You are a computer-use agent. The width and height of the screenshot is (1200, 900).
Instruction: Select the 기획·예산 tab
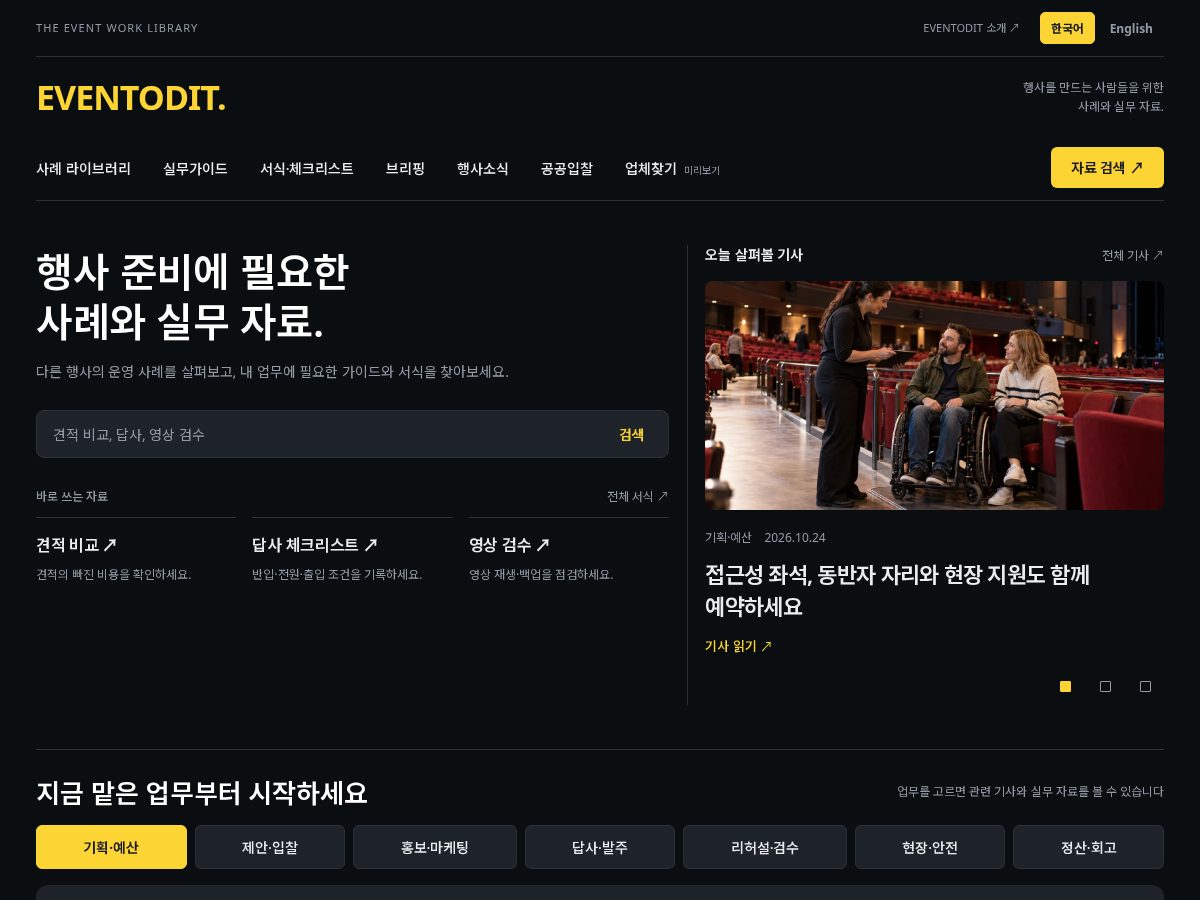[x=111, y=847]
